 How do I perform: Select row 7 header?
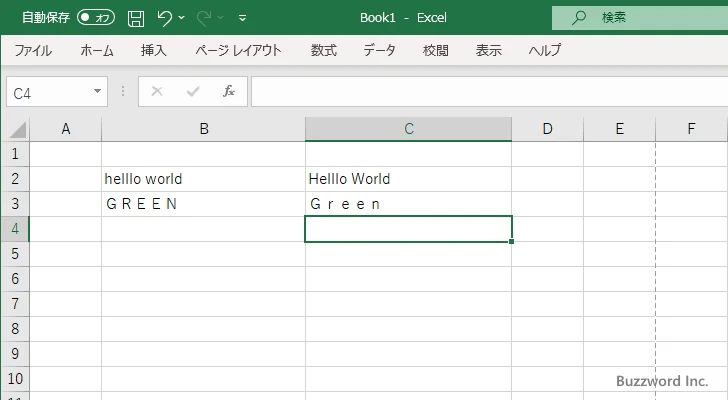(15, 304)
